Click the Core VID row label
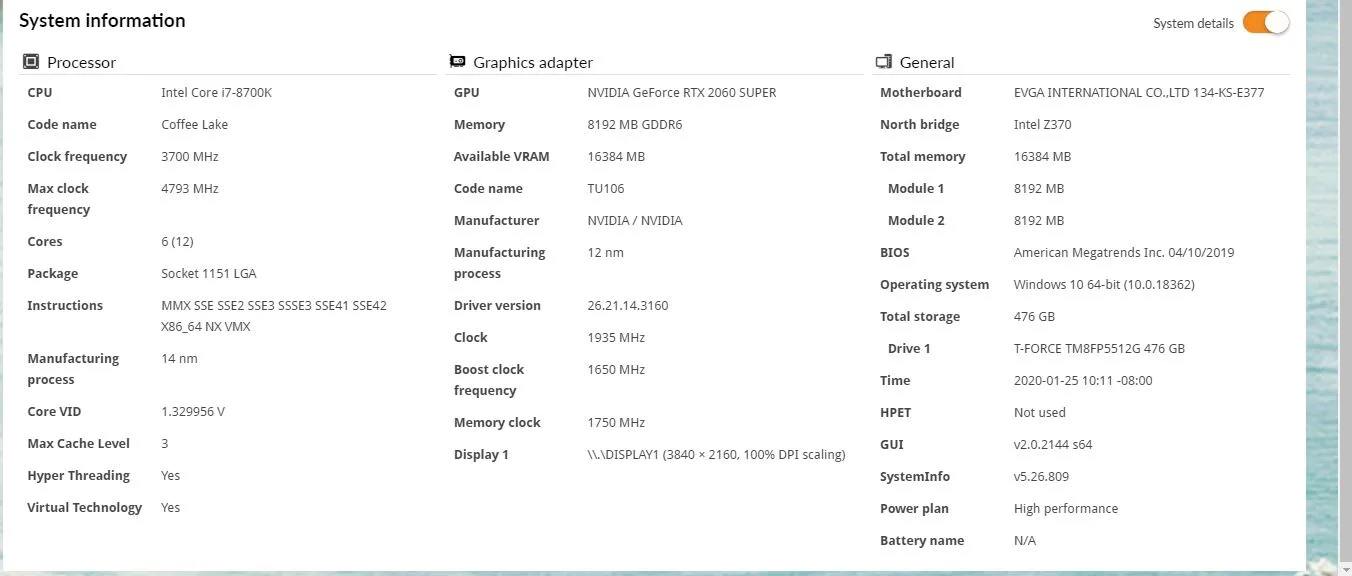 point(54,412)
